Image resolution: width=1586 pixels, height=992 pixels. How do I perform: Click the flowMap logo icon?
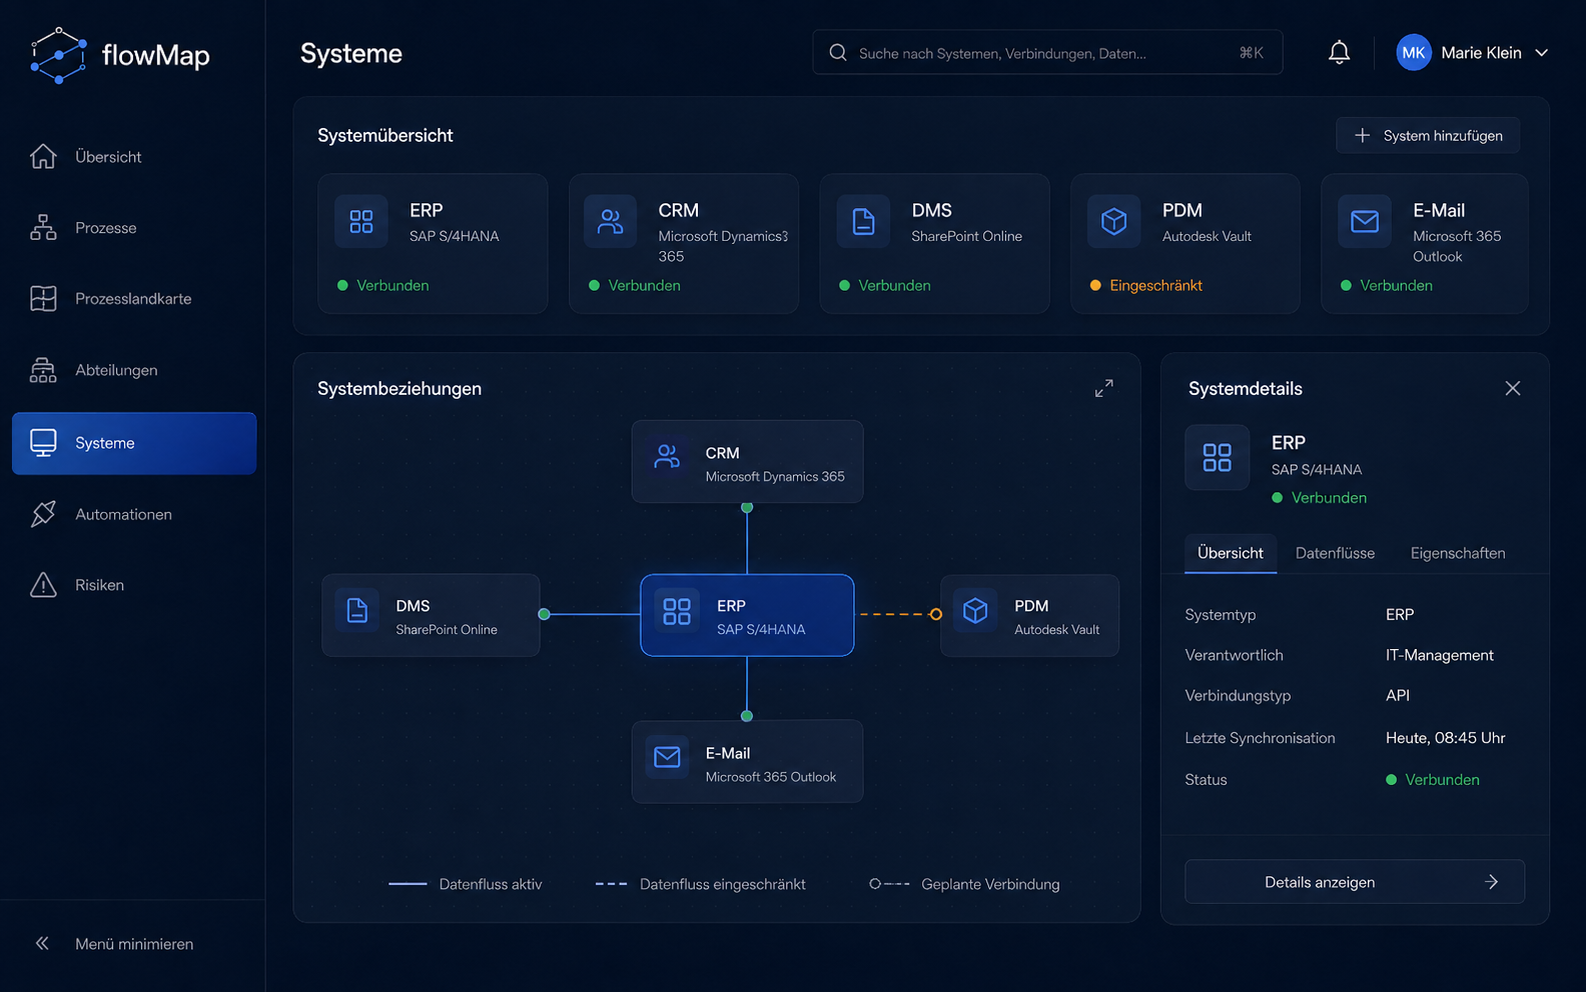[x=59, y=55]
